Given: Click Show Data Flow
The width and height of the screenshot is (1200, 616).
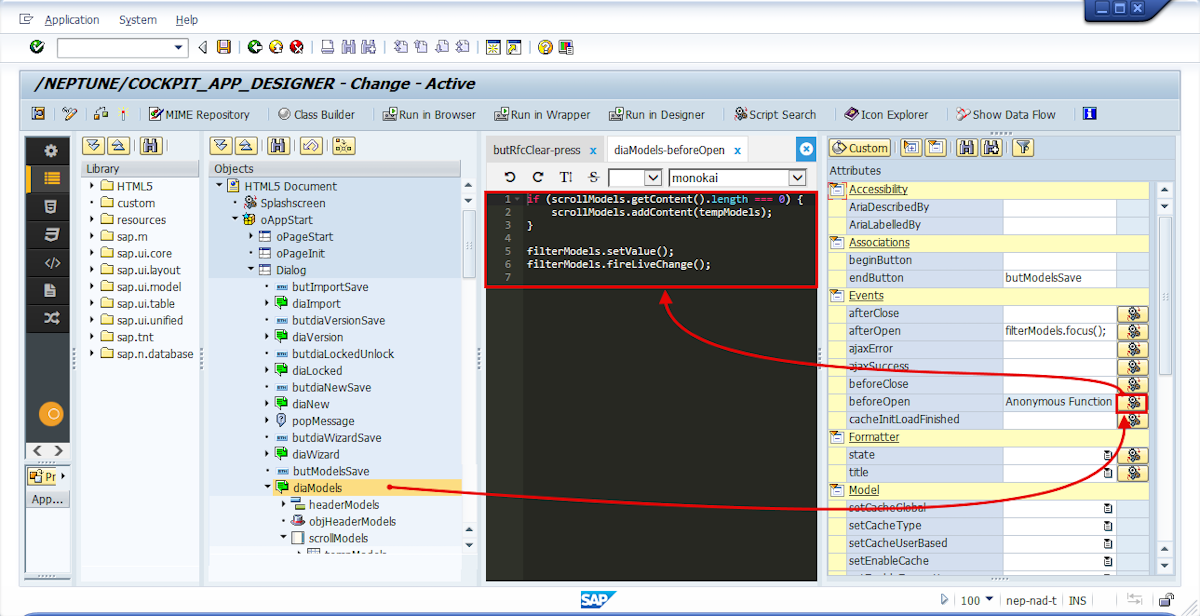Looking at the screenshot, I should 1006,114.
